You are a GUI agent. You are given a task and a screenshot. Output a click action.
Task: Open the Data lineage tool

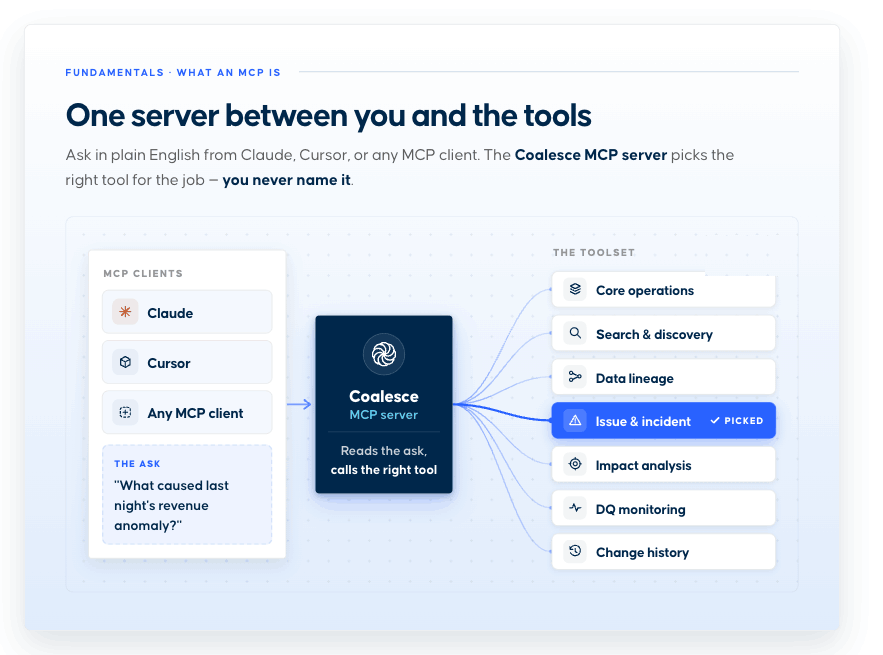pos(663,377)
